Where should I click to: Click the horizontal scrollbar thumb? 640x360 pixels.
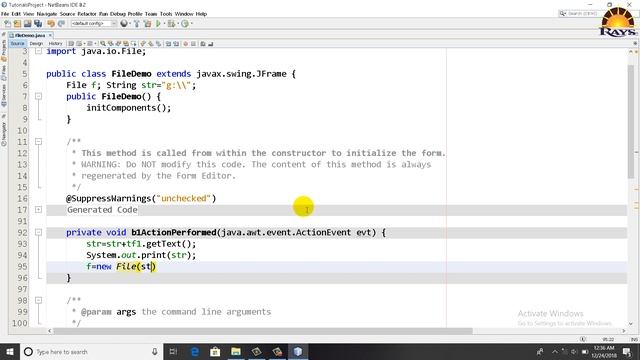pos(263,331)
